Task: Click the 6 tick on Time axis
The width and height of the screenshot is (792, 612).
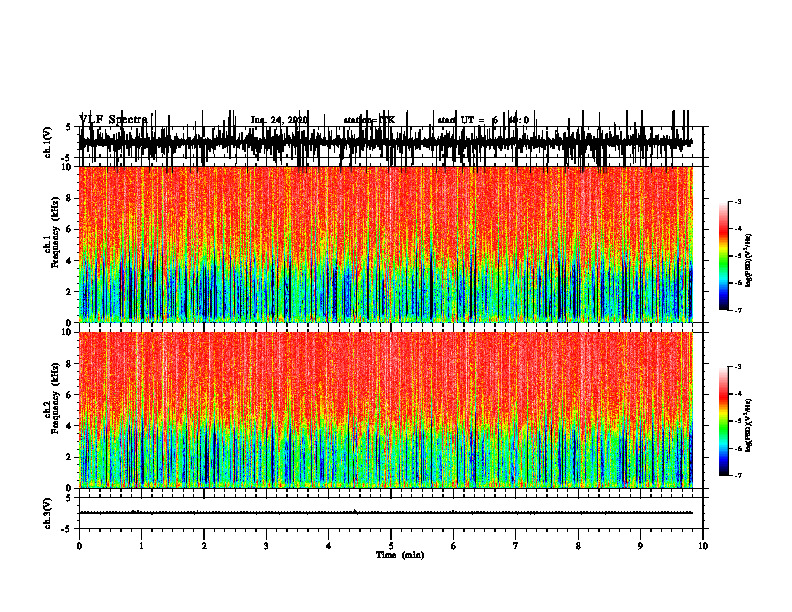Action: coord(454,546)
